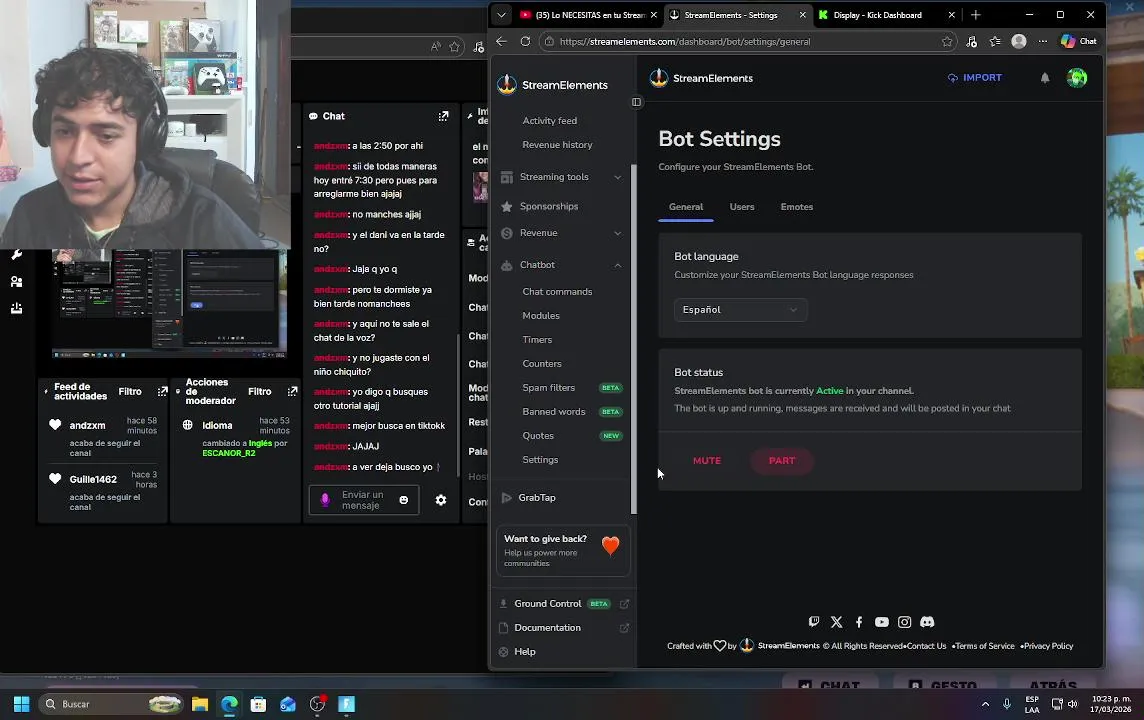Open the Documentation external link icon
The height and width of the screenshot is (720, 1144).
(625, 628)
